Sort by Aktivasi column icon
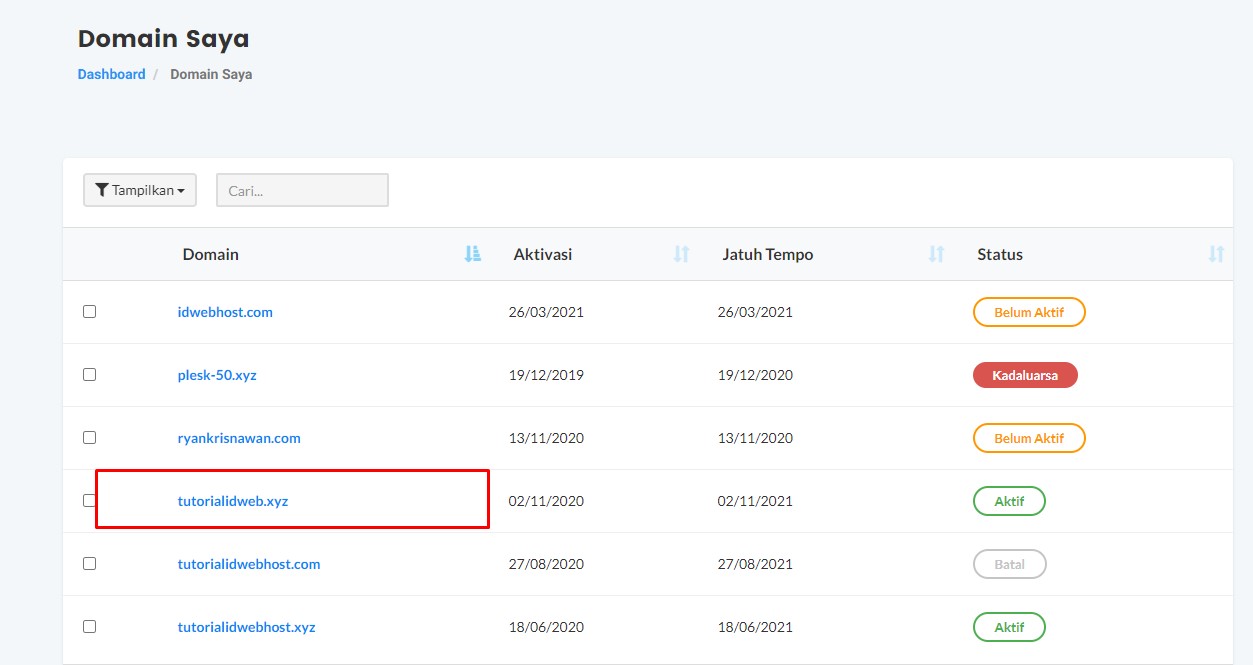Viewport: 1253px width, 665px height. (x=682, y=254)
